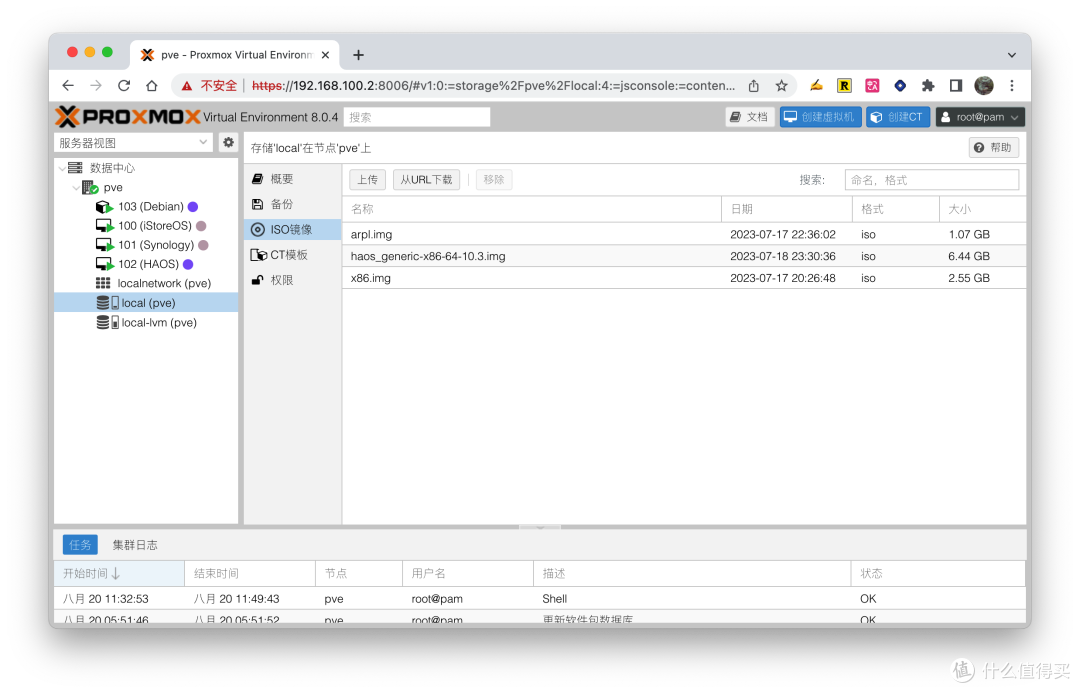Open the blue diamond extension
Screen dimensions: 1080x693
900,85
